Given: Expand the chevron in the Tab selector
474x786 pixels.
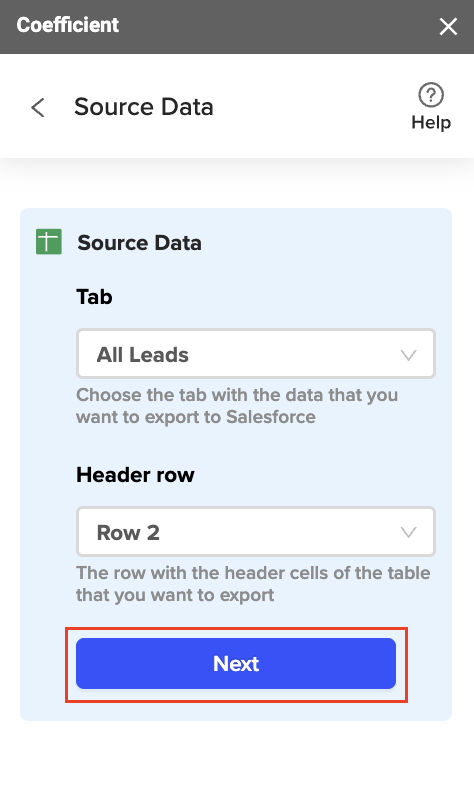Looking at the screenshot, I should click(408, 355).
